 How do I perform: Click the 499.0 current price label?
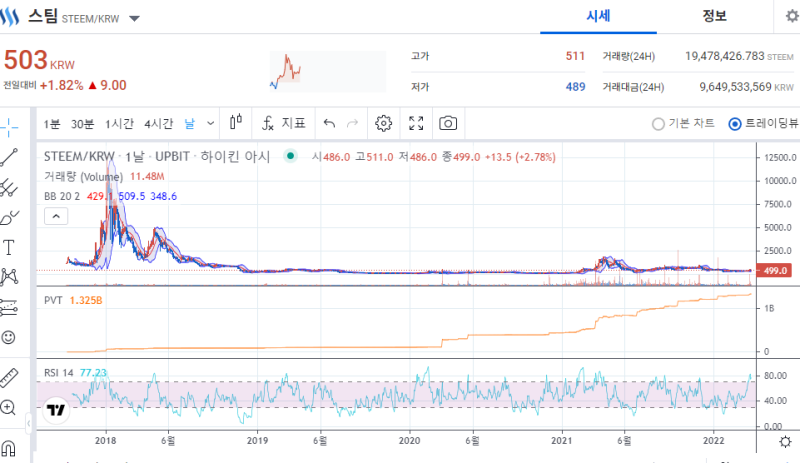[773, 271]
